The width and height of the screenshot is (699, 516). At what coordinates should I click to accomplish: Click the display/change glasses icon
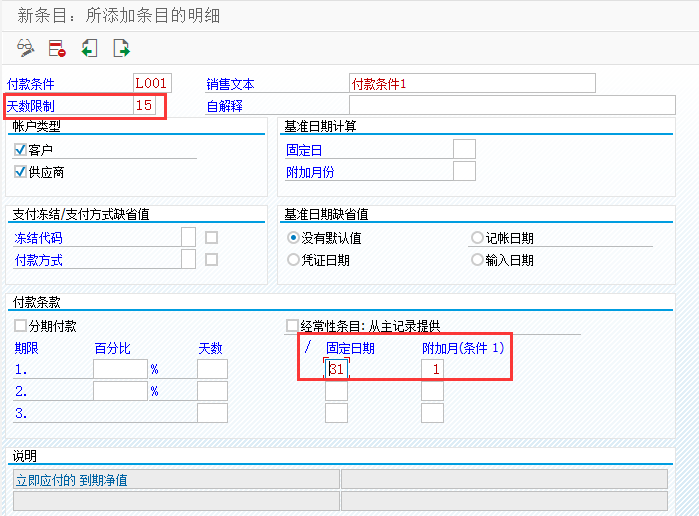[x=25, y=48]
